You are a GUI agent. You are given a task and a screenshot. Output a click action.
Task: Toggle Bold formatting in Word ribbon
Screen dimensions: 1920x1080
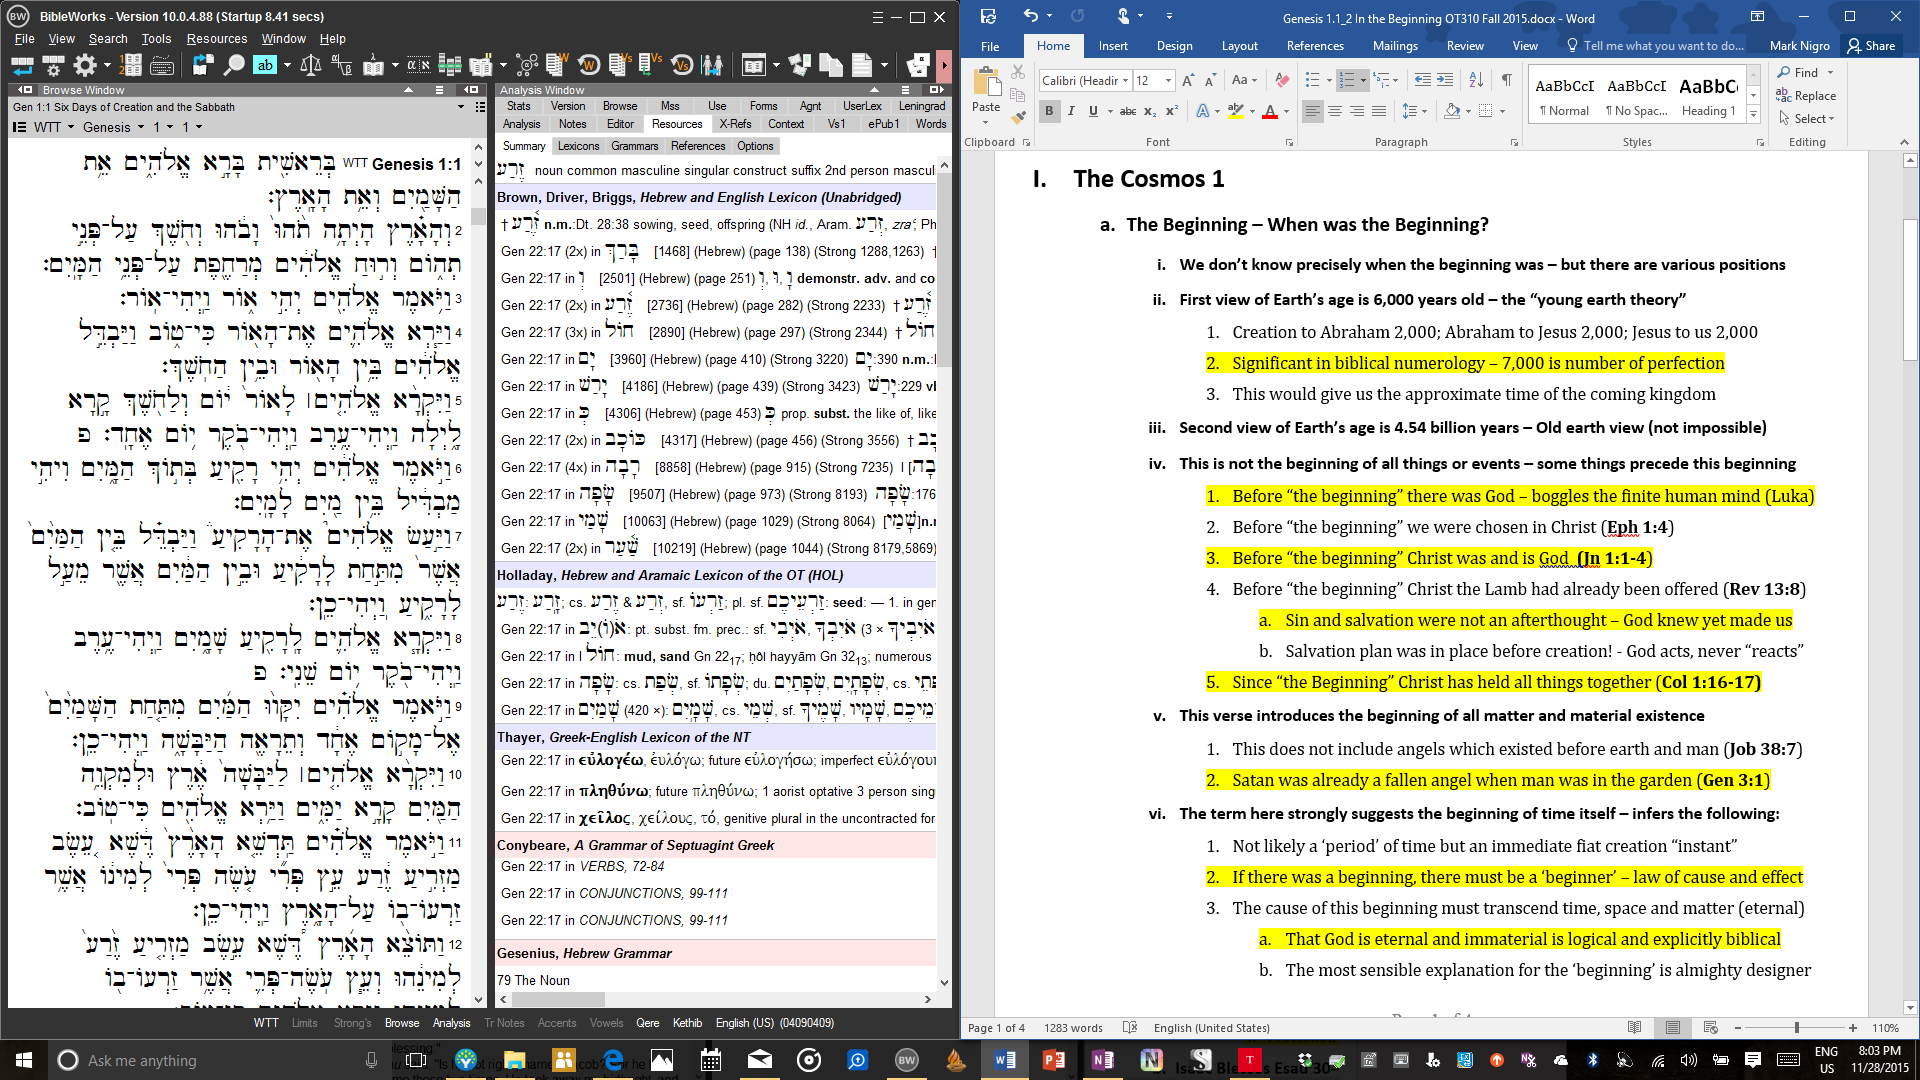[1049, 111]
